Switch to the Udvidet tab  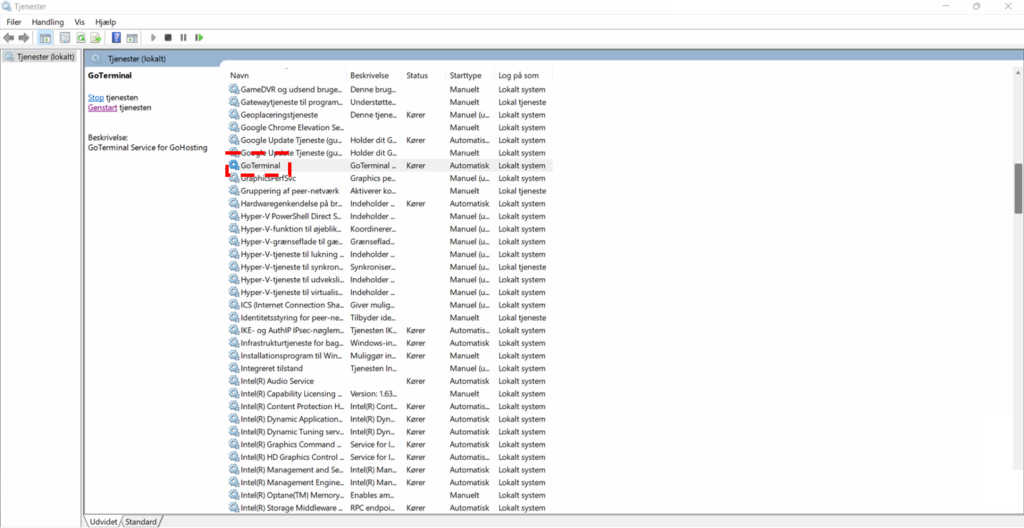[103, 521]
